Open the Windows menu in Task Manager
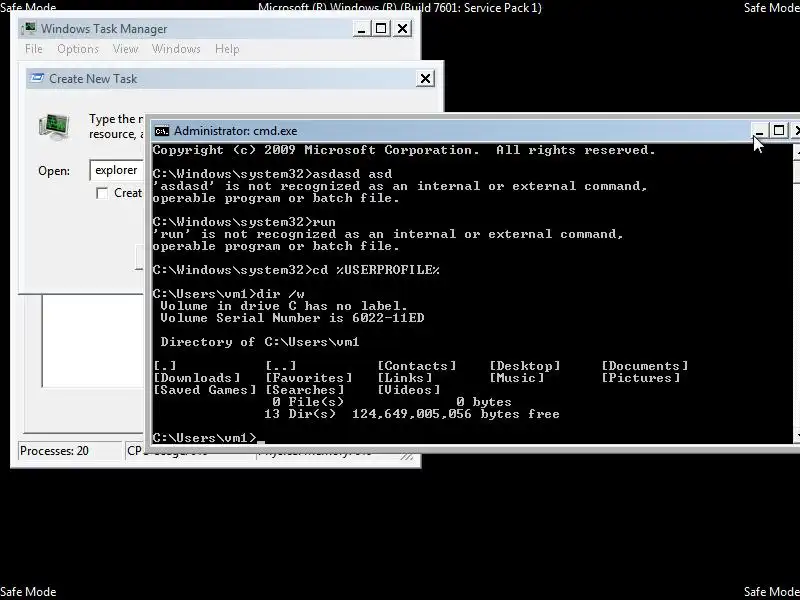The height and width of the screenshot is (600, 800). [x=176, y=49]
